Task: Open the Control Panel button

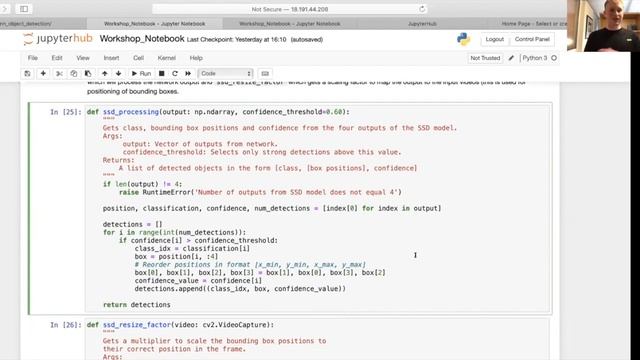Action: [532, 39]
